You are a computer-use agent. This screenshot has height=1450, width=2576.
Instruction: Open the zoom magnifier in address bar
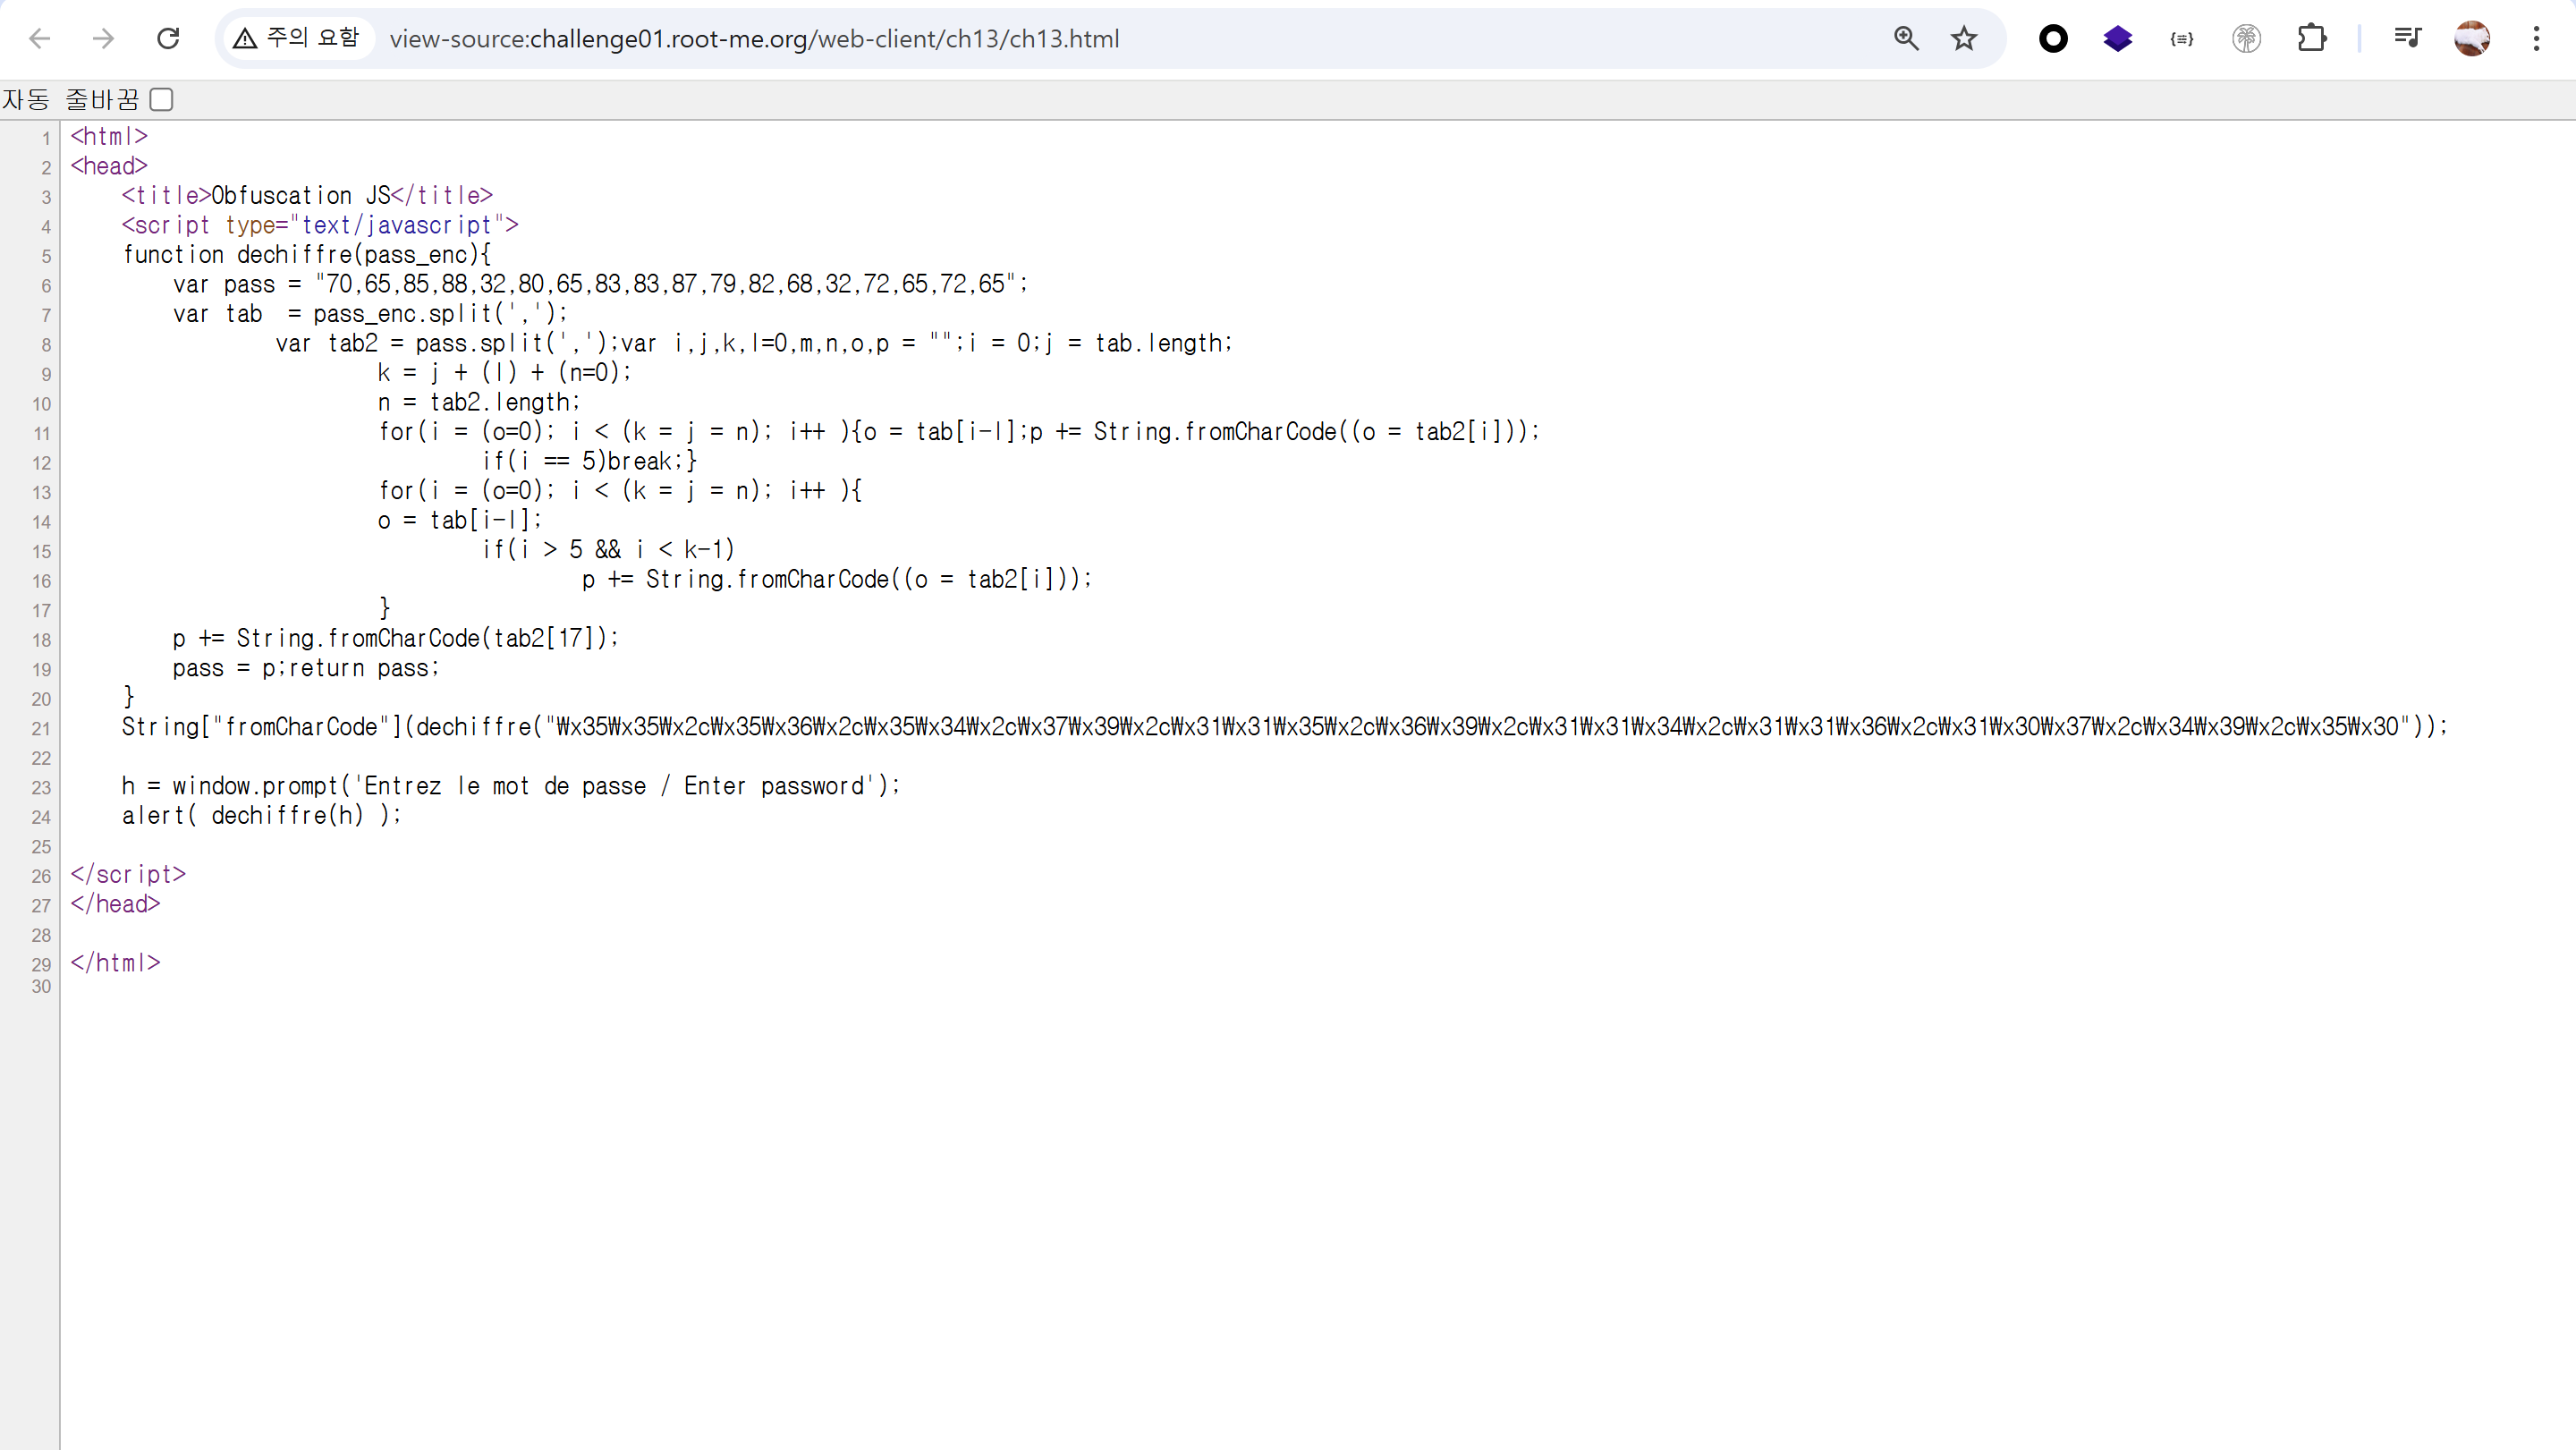tap(1906, 39)
